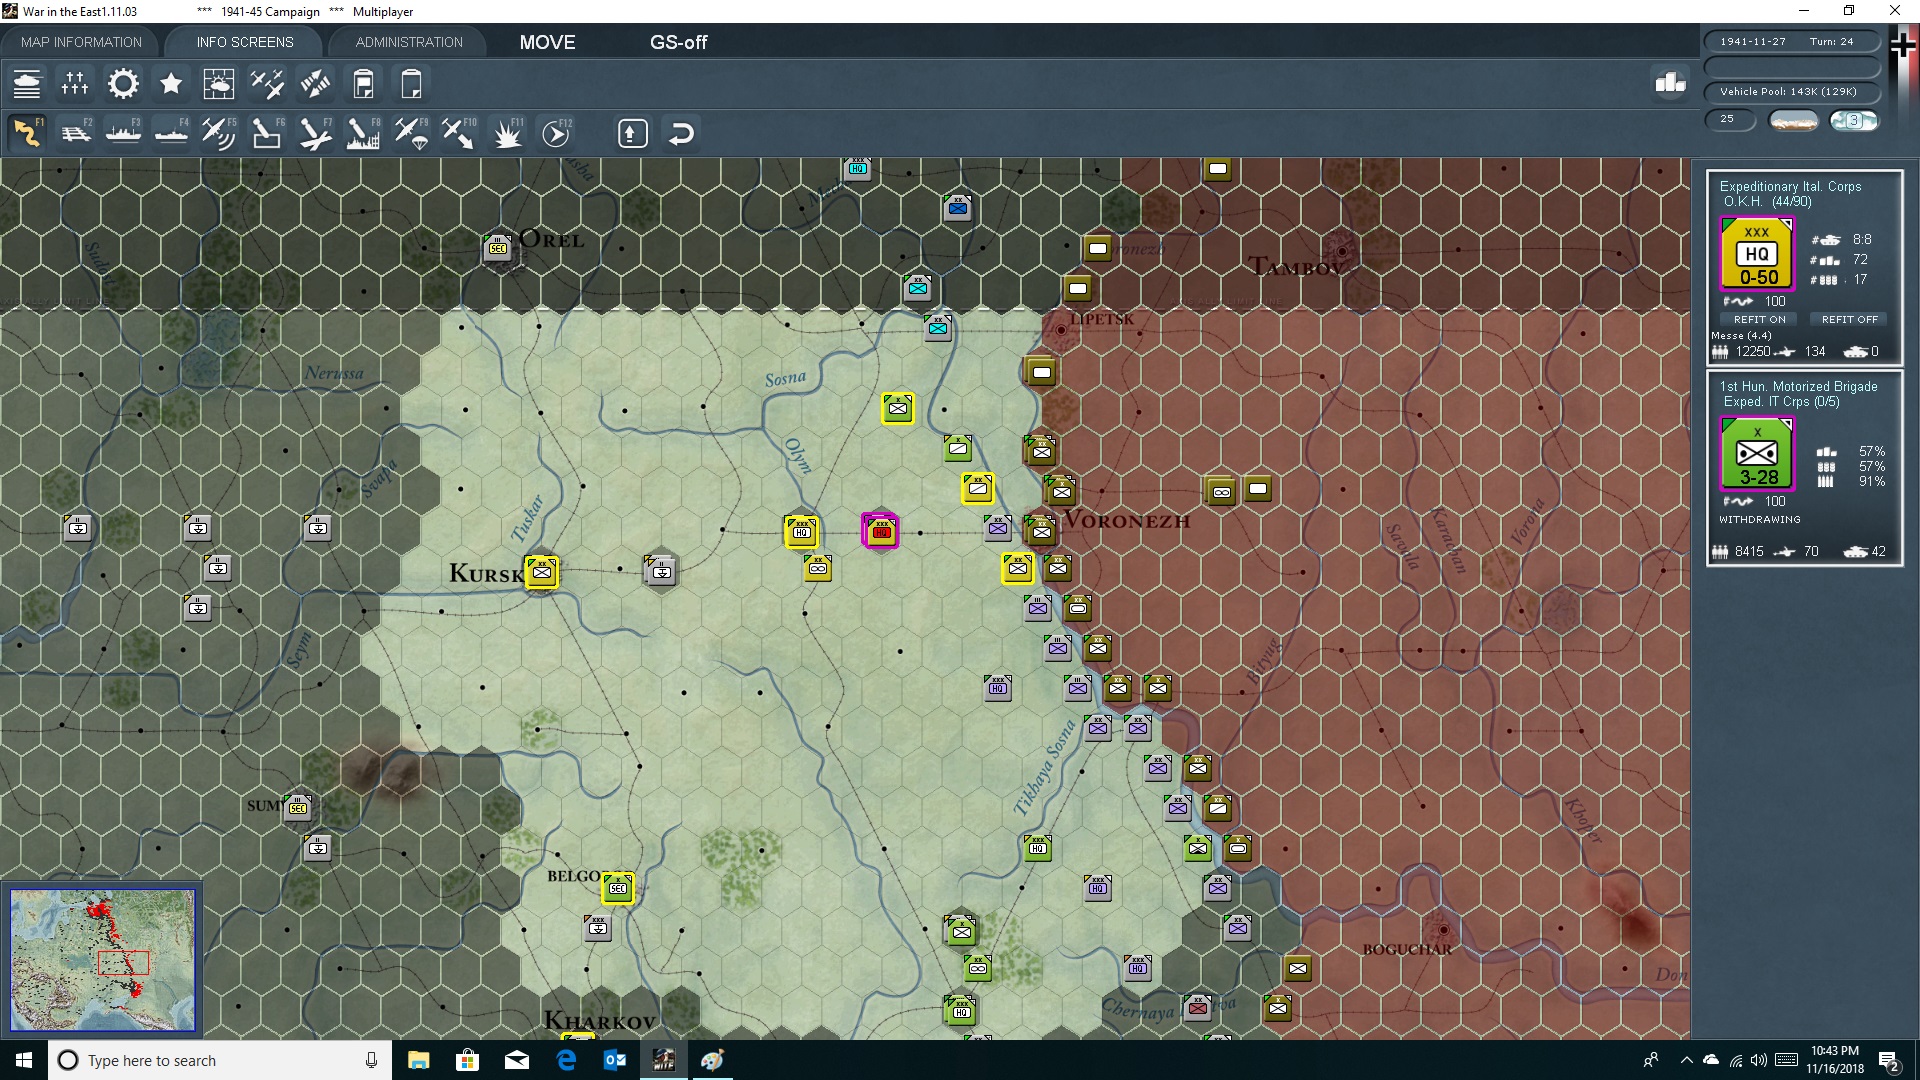The height and width of the screenshot is (1080, 1920).
Task: Select the yellow HQ unit west of selected stack
Action: (801, 532)
